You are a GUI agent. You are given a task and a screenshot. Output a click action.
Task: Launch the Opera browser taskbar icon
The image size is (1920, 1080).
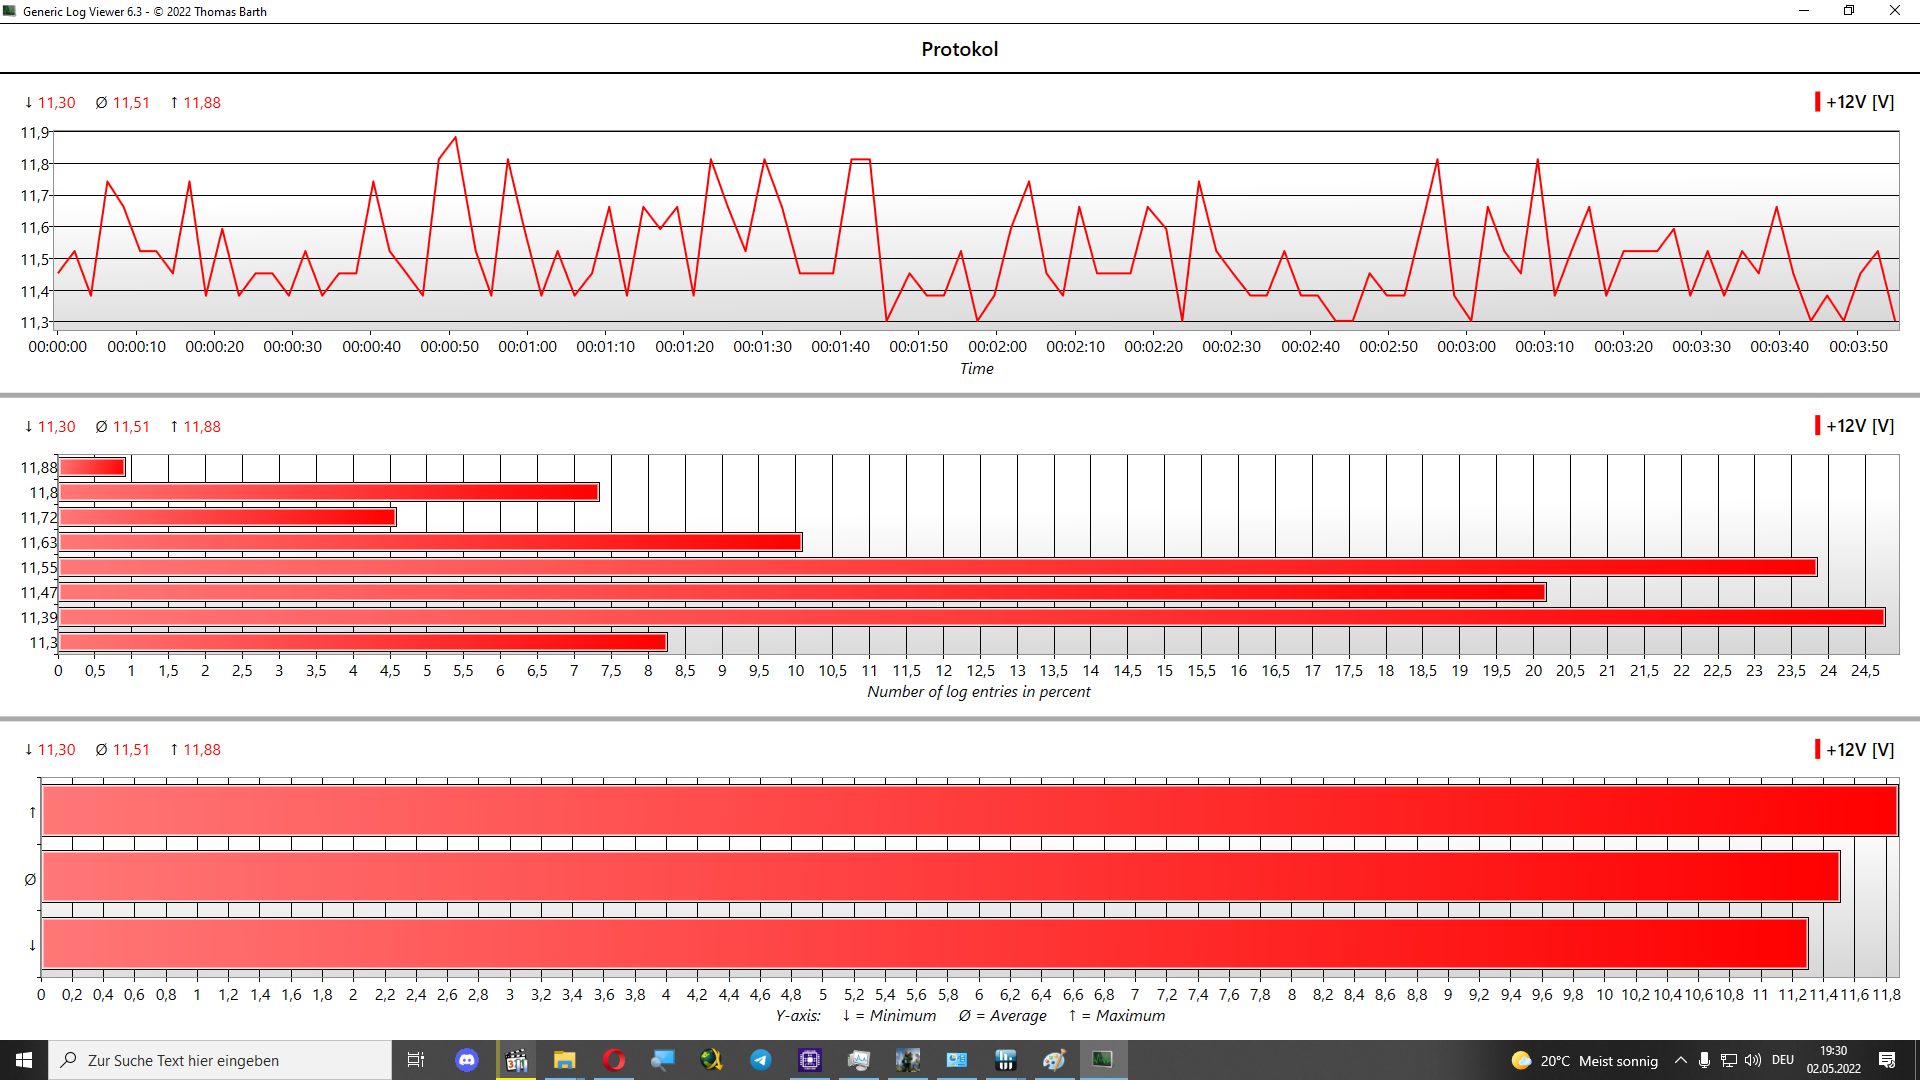pos(614,1060)
